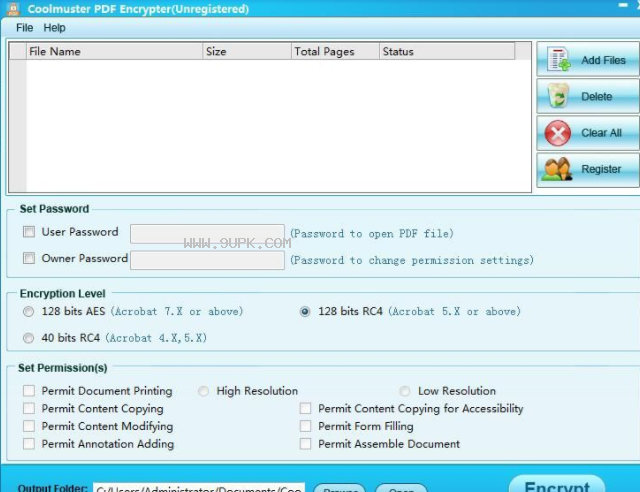640x492 pixels.
Task: Click the 'Password to open PDF file' hint text
Action: tap(371, 234)
